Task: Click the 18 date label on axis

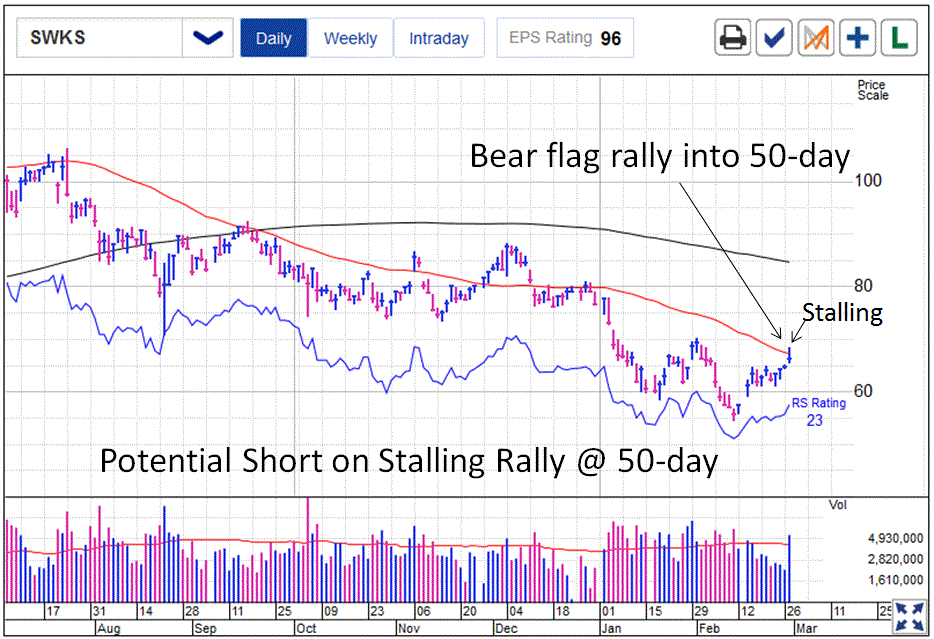Action: coord(562,611)
